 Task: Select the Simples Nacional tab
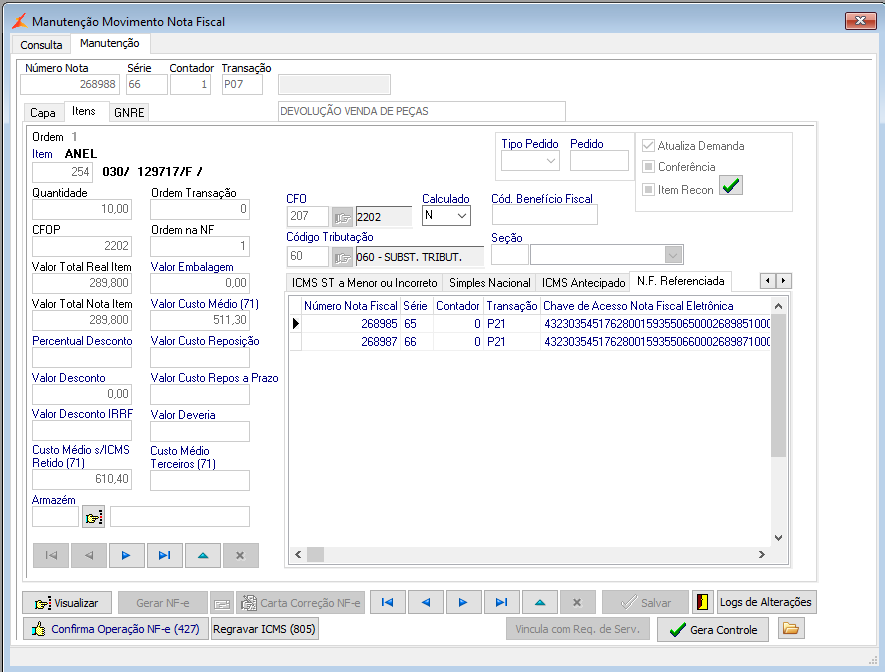488,283
